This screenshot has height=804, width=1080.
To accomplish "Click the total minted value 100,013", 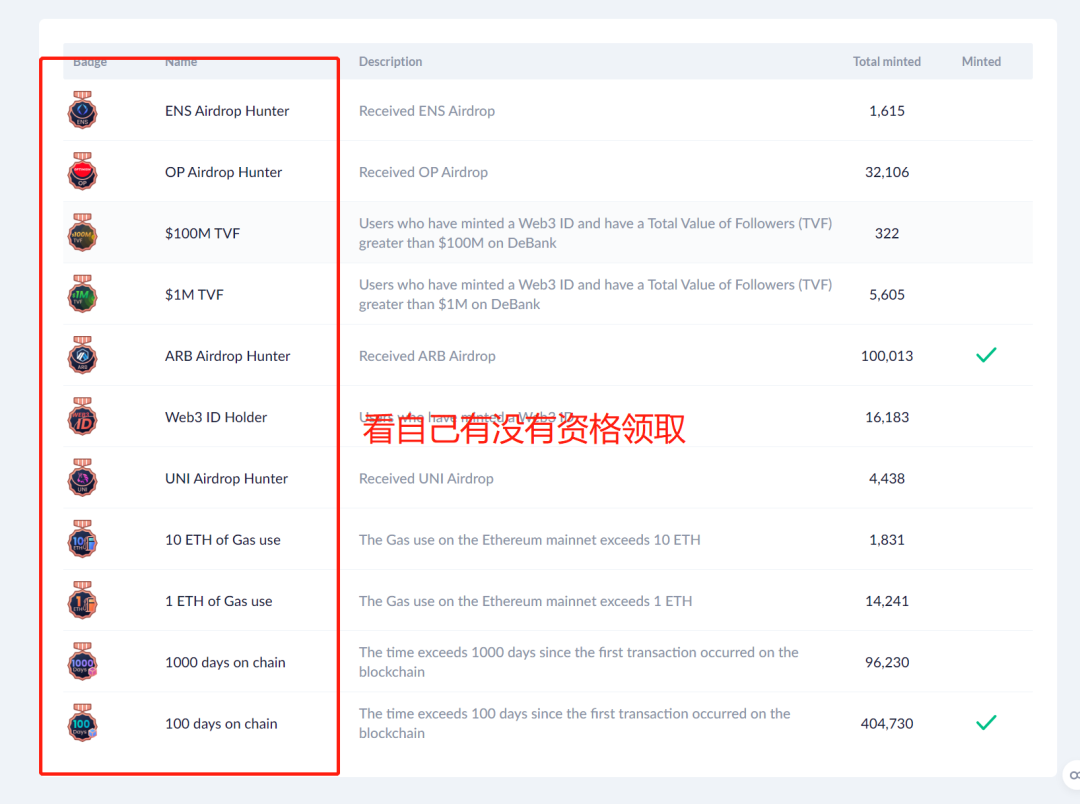I will point(886,356).
